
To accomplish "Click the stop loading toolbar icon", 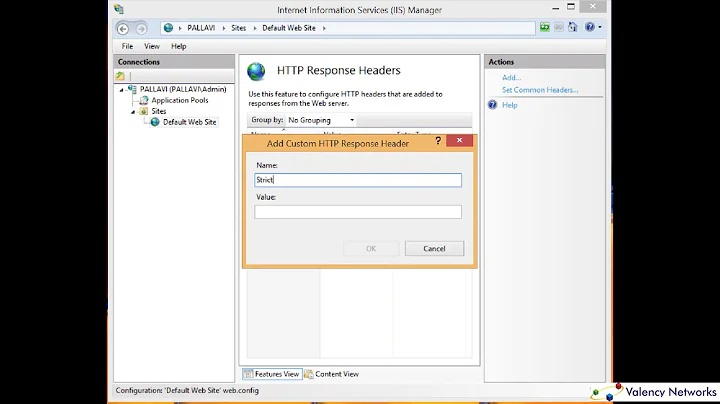I will click(x=559, y=27).
